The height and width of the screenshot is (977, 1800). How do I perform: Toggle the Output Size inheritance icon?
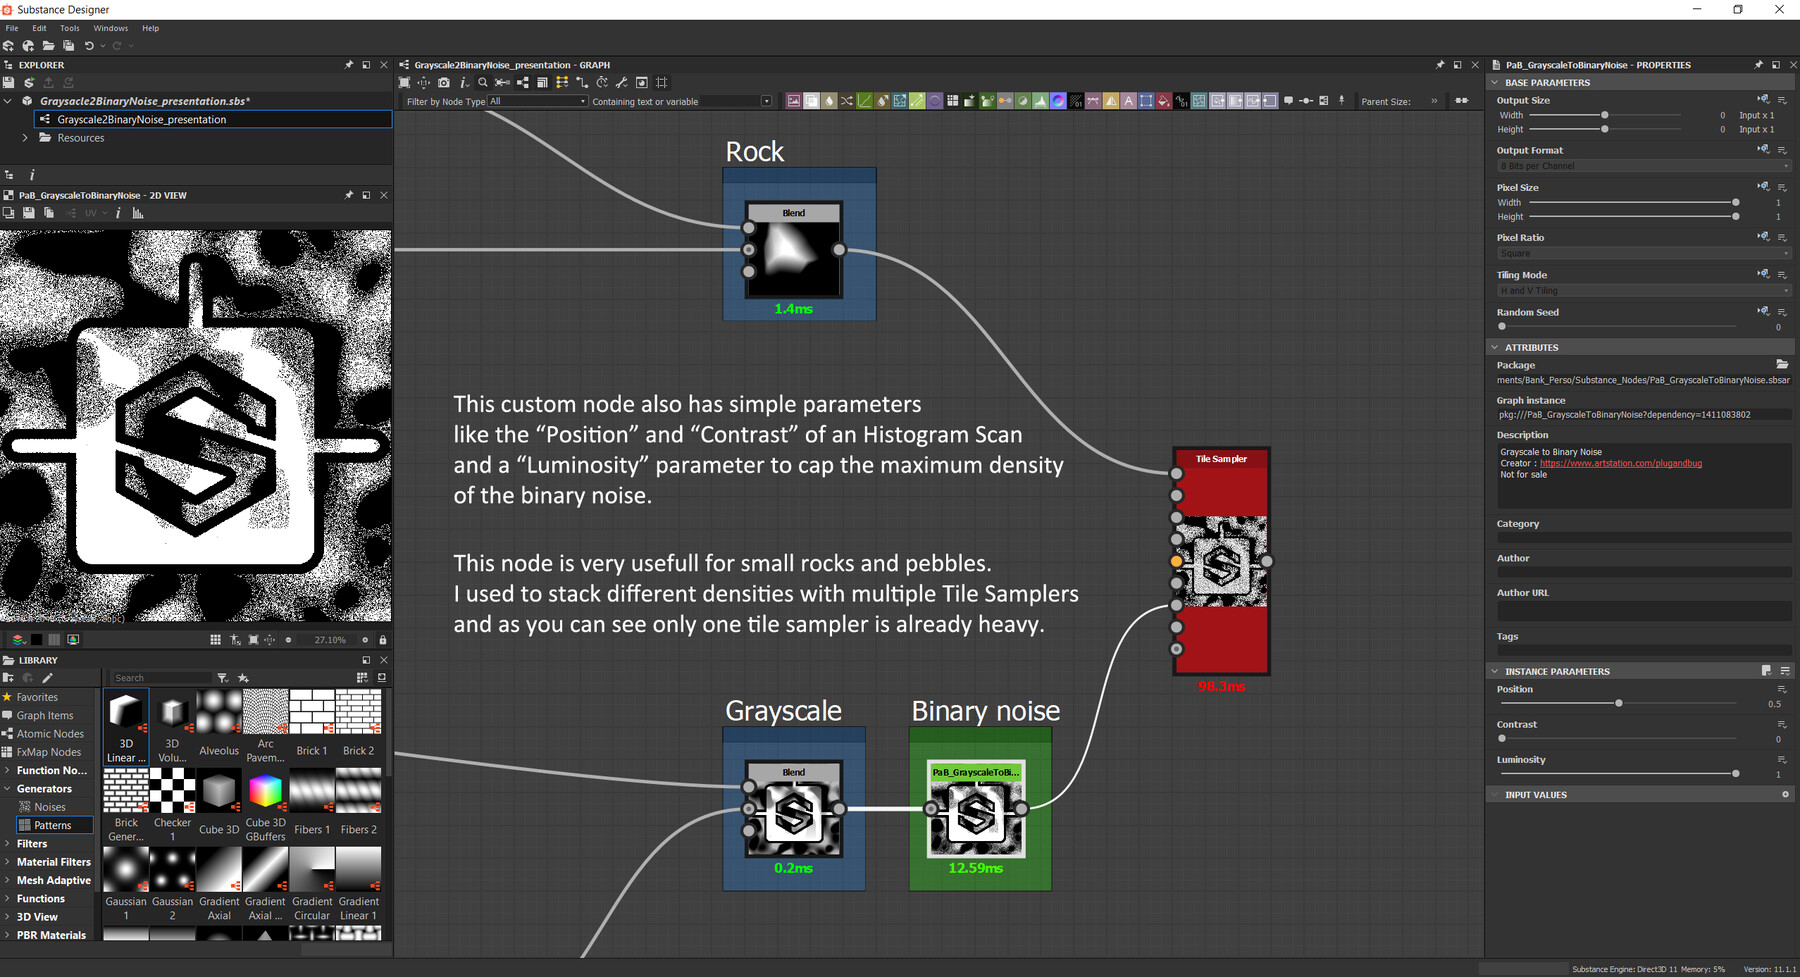tap(1763, 100)
